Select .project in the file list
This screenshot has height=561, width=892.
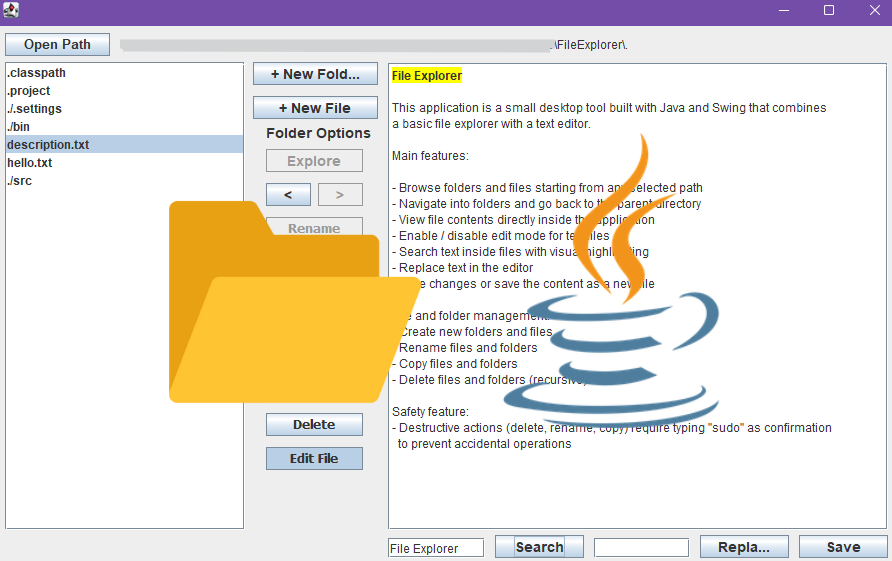125,90
